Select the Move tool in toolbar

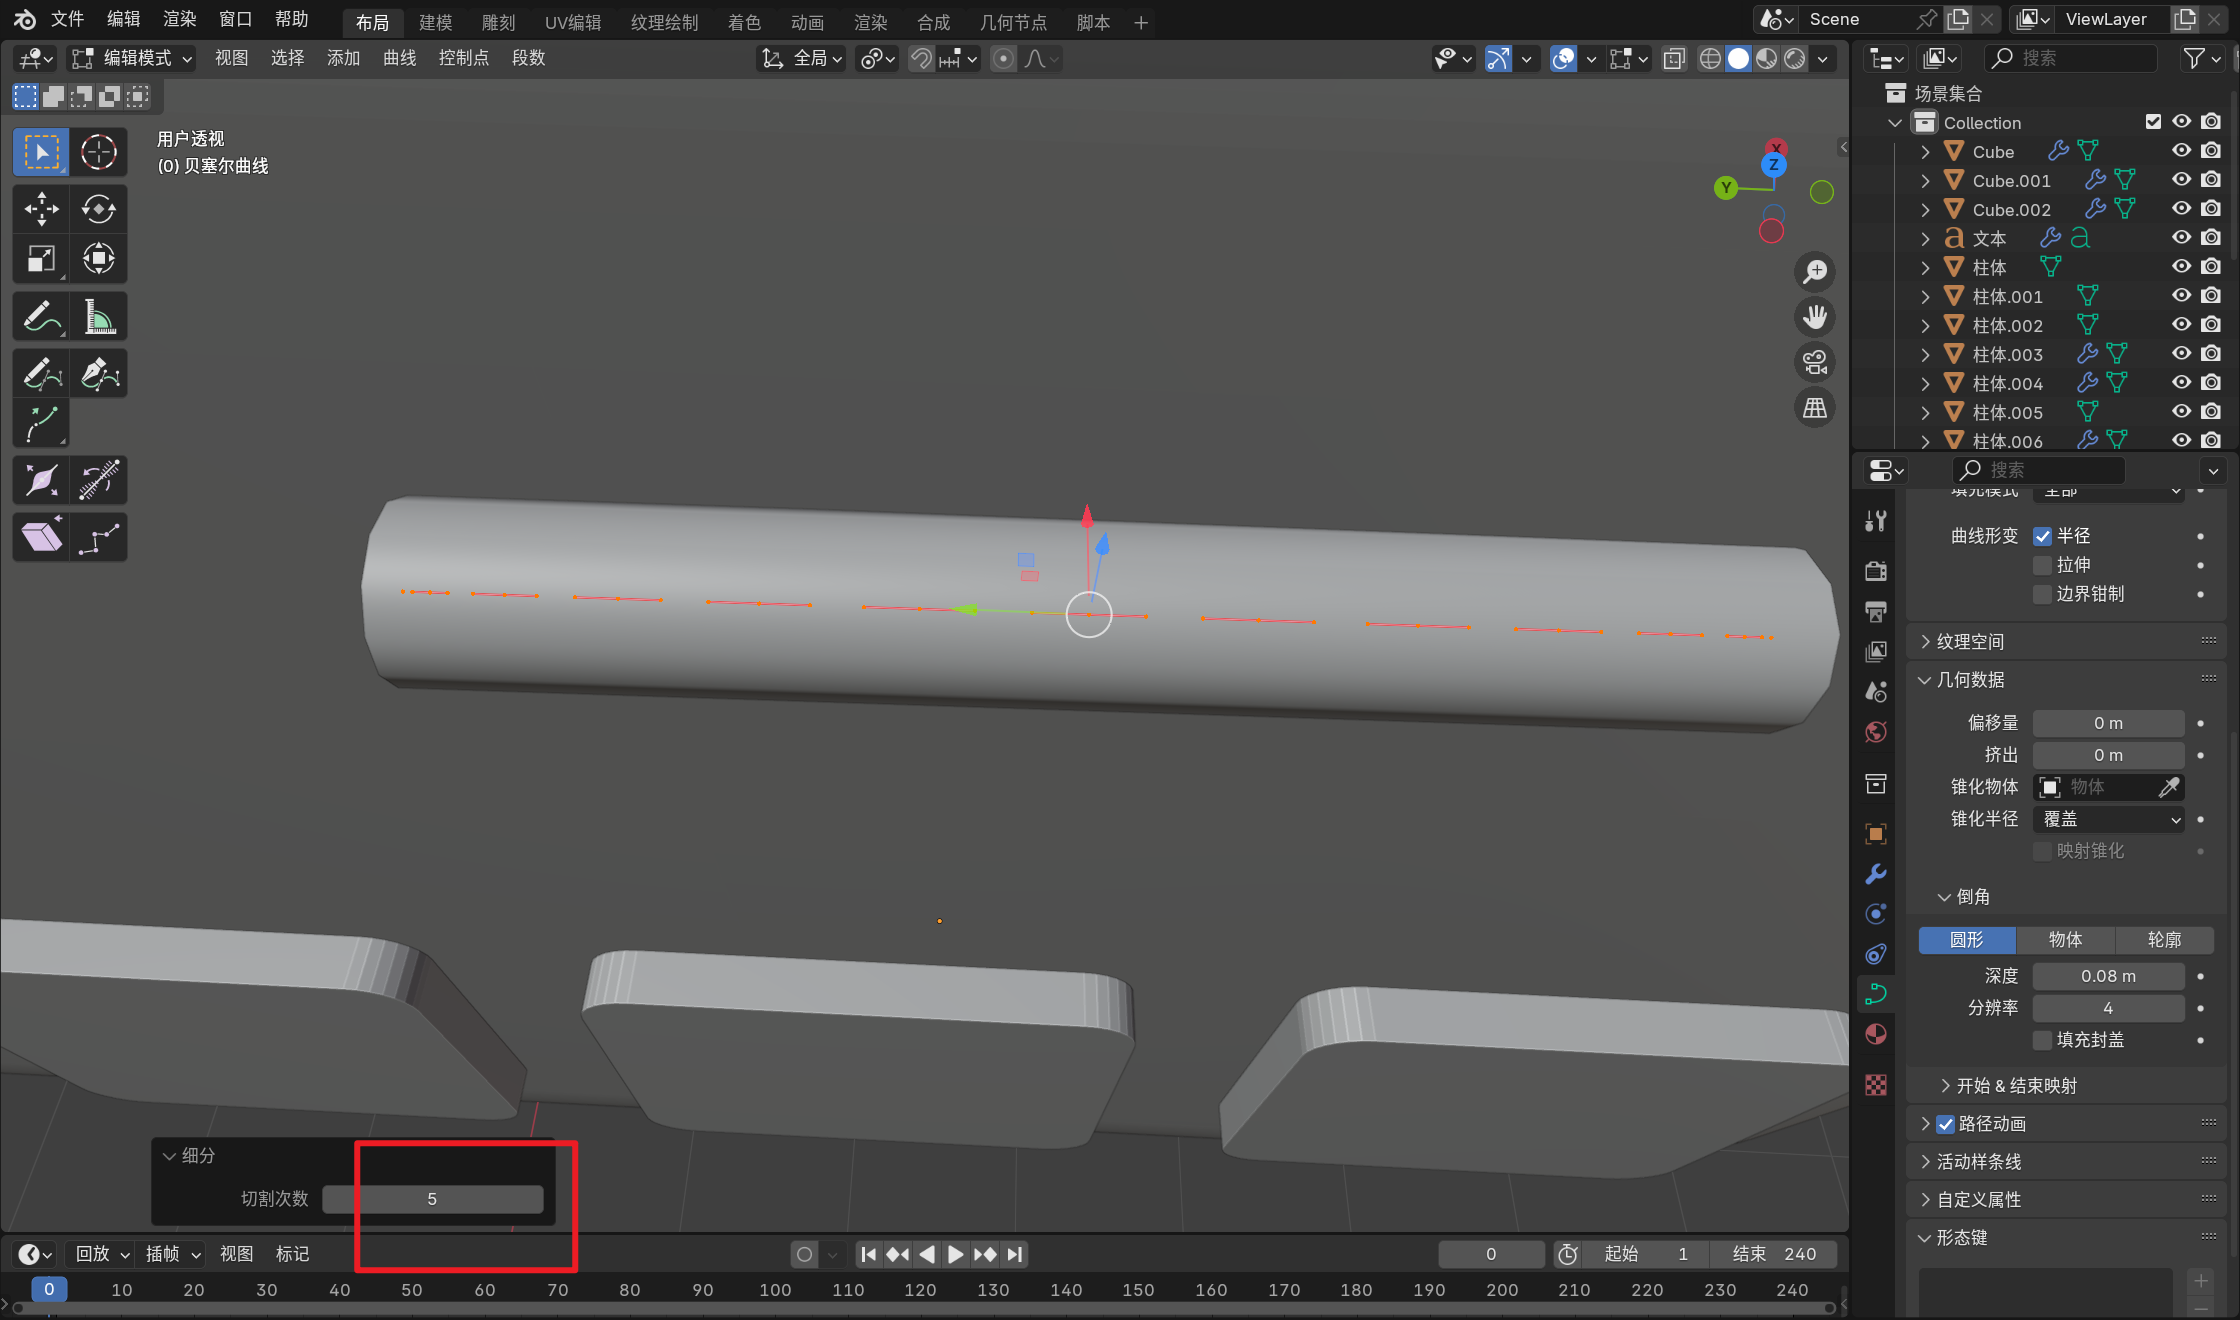(x=41, y=209)
